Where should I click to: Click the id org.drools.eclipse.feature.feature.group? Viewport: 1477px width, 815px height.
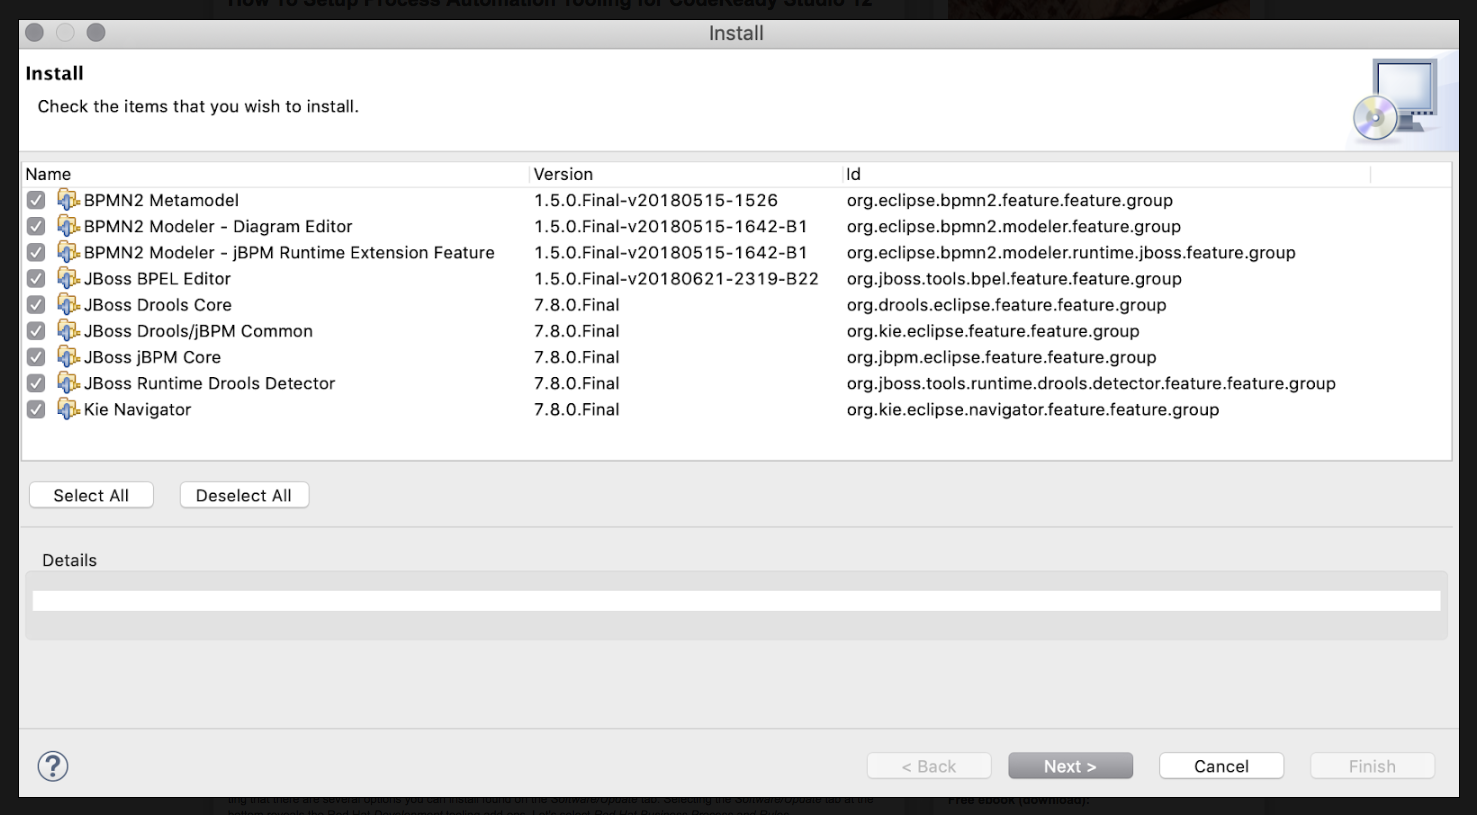pos(1006,304)
